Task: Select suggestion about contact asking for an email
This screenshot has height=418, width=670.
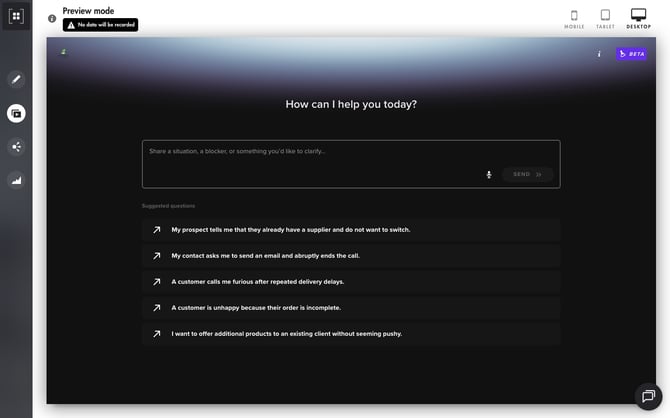Action: 351,256
